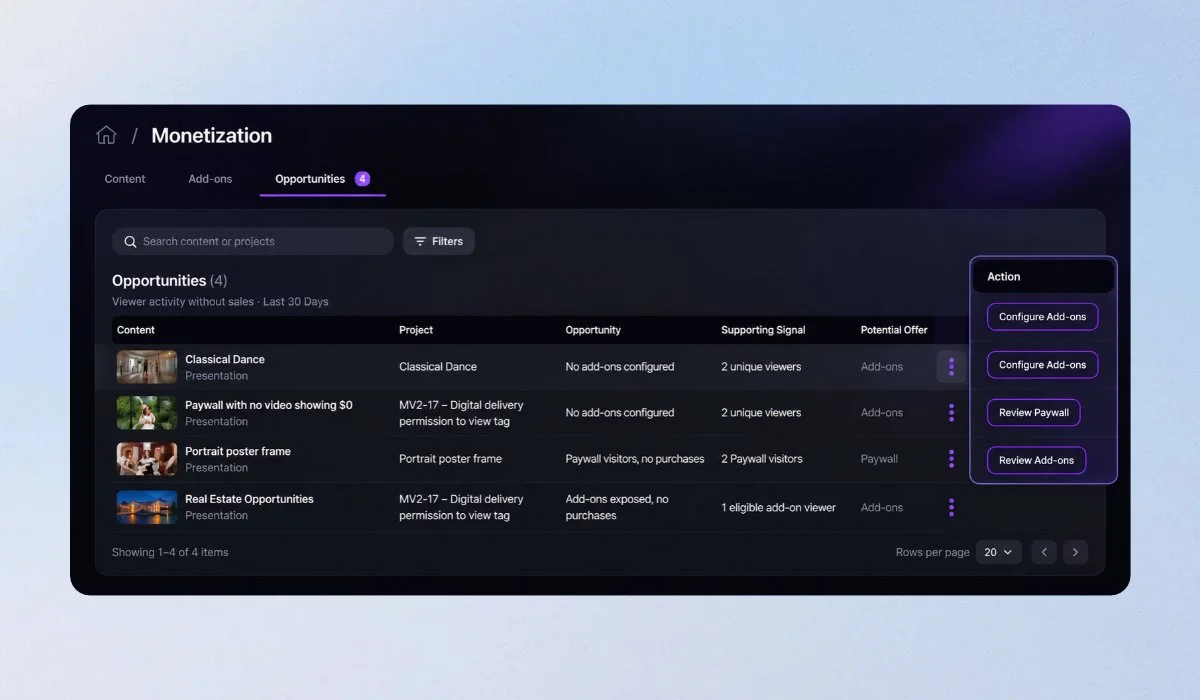This screenshot has width=1200, height=700.
Task: Click 'Paywall with no video showing $0' title
Action: coord(269,405)
